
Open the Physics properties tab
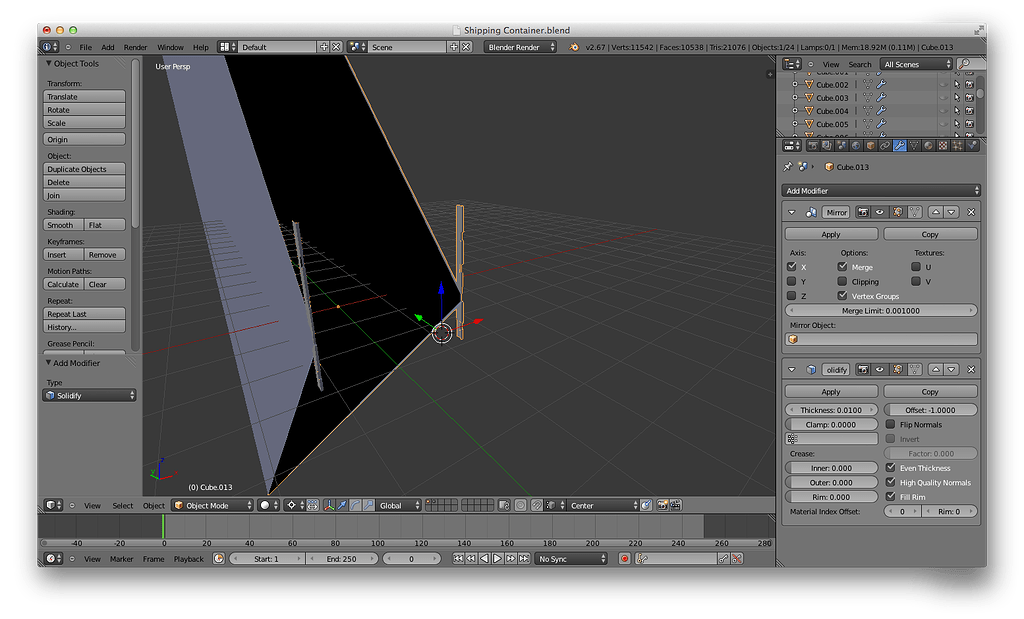point(972,146)
